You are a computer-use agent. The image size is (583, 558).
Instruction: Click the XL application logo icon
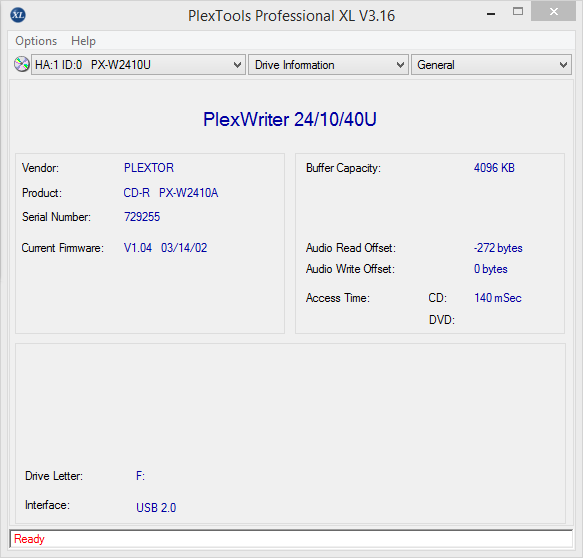(18, 15)
